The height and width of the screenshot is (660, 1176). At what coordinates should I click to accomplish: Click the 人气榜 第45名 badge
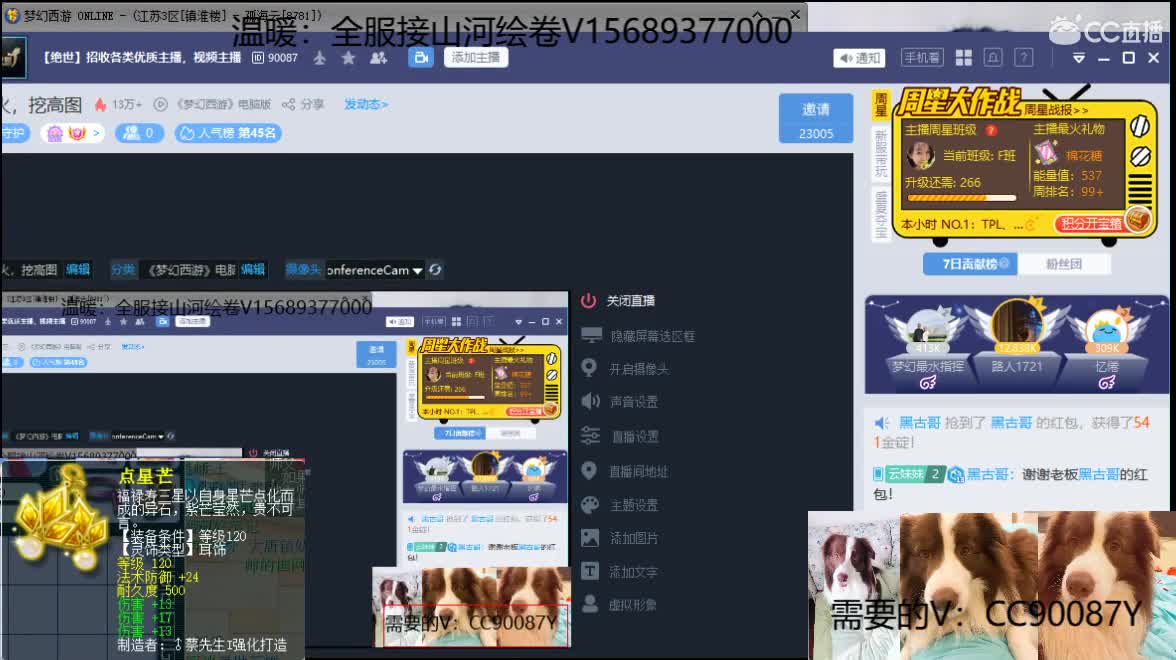pyautogui.click(x=227, y=134)
